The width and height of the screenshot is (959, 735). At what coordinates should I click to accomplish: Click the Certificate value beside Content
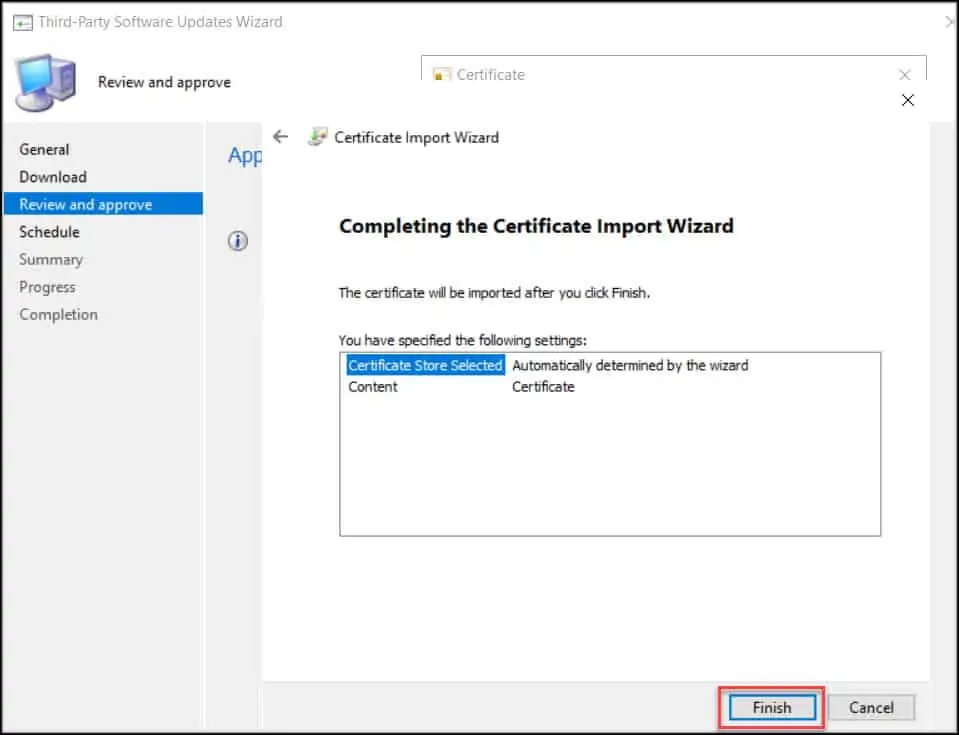pyautogui.click(x=543, y=386)
